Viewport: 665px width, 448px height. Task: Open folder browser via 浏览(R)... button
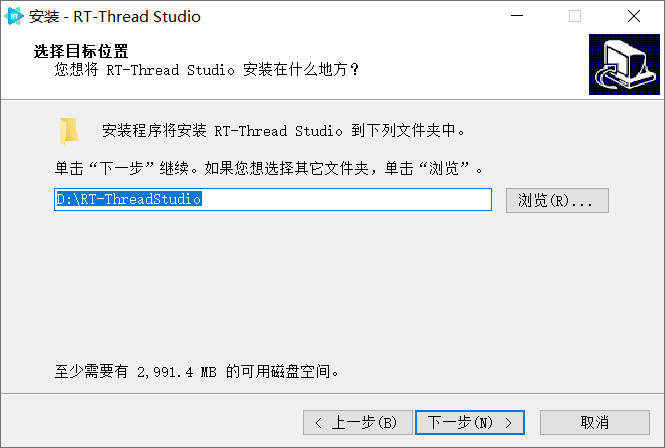coord(557,200)
